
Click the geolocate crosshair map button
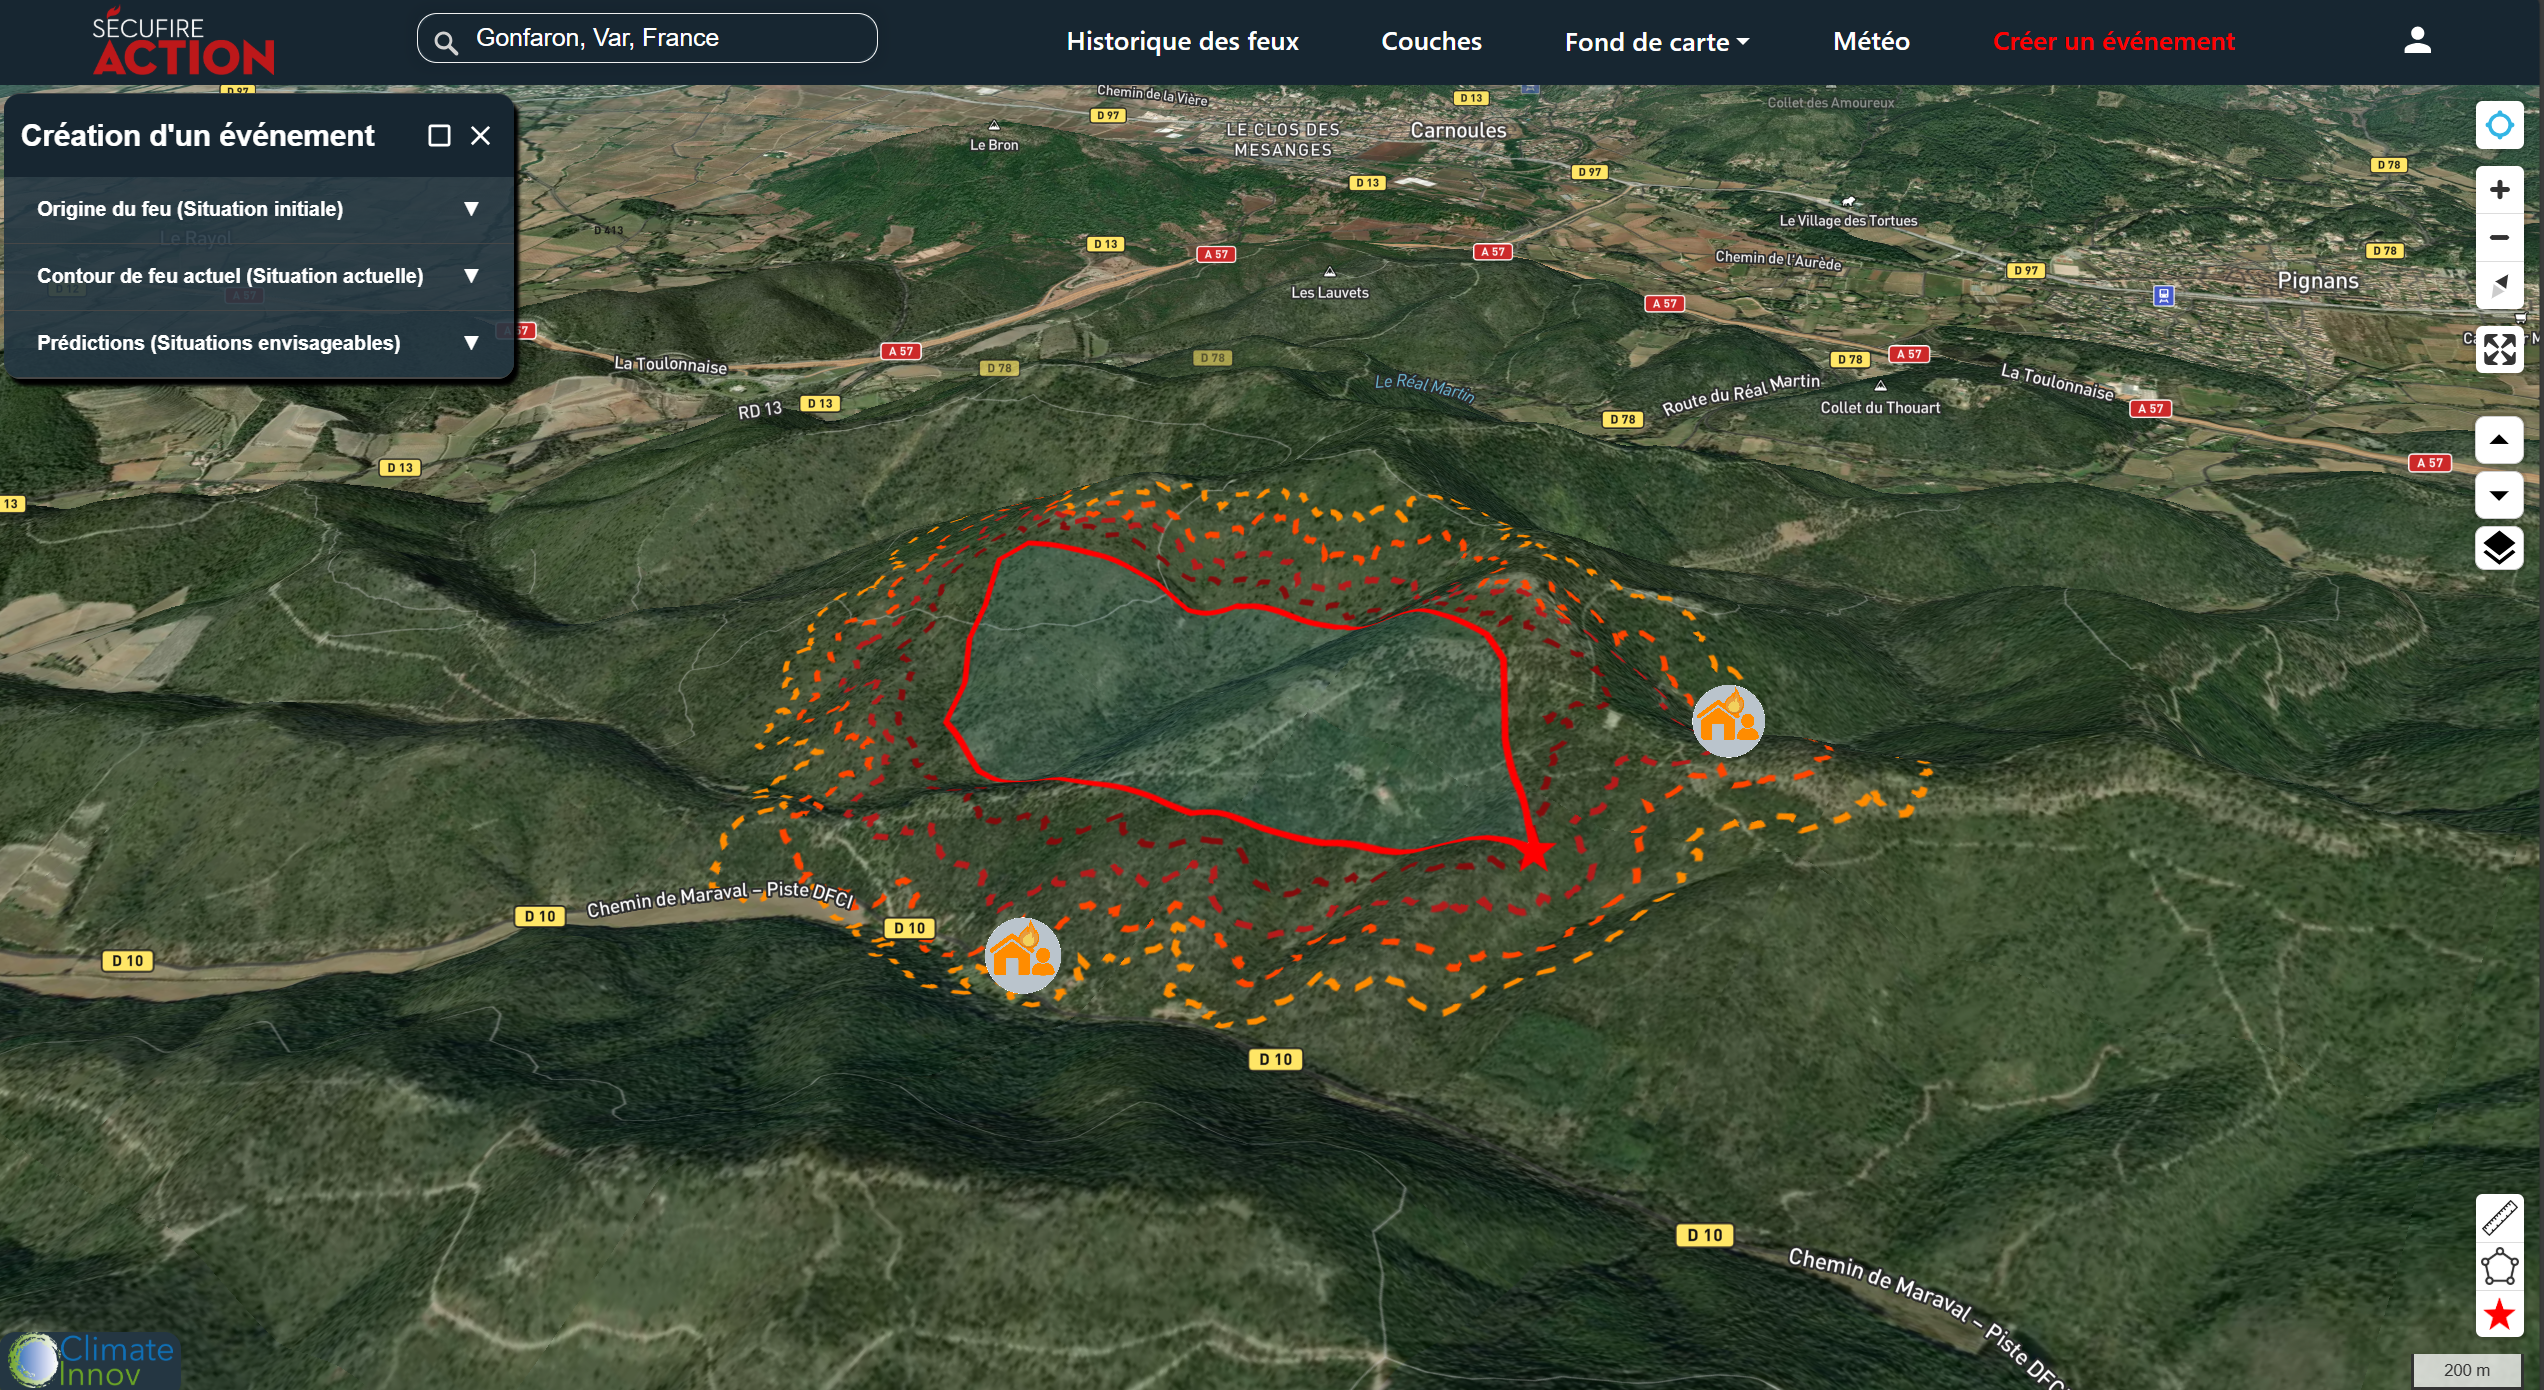(x=2499, y=126)
